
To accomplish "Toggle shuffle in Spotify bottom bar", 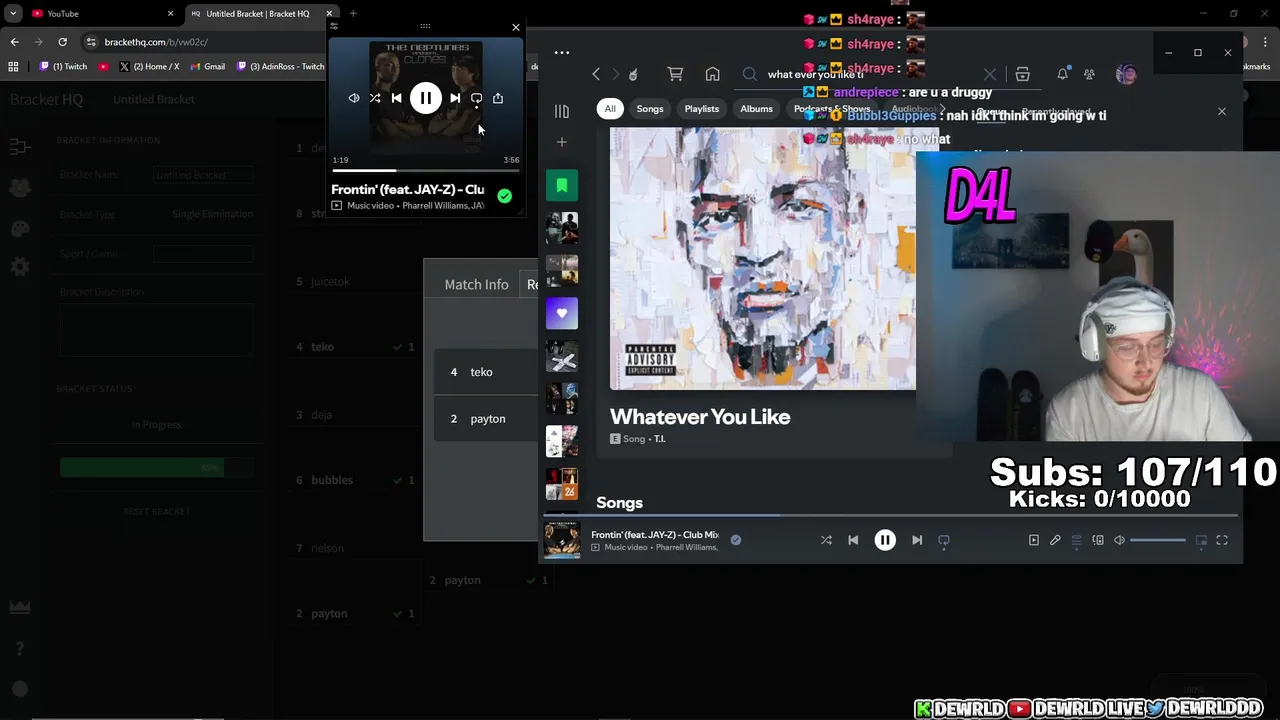I will pyautogui.click(x=826, y=540).
